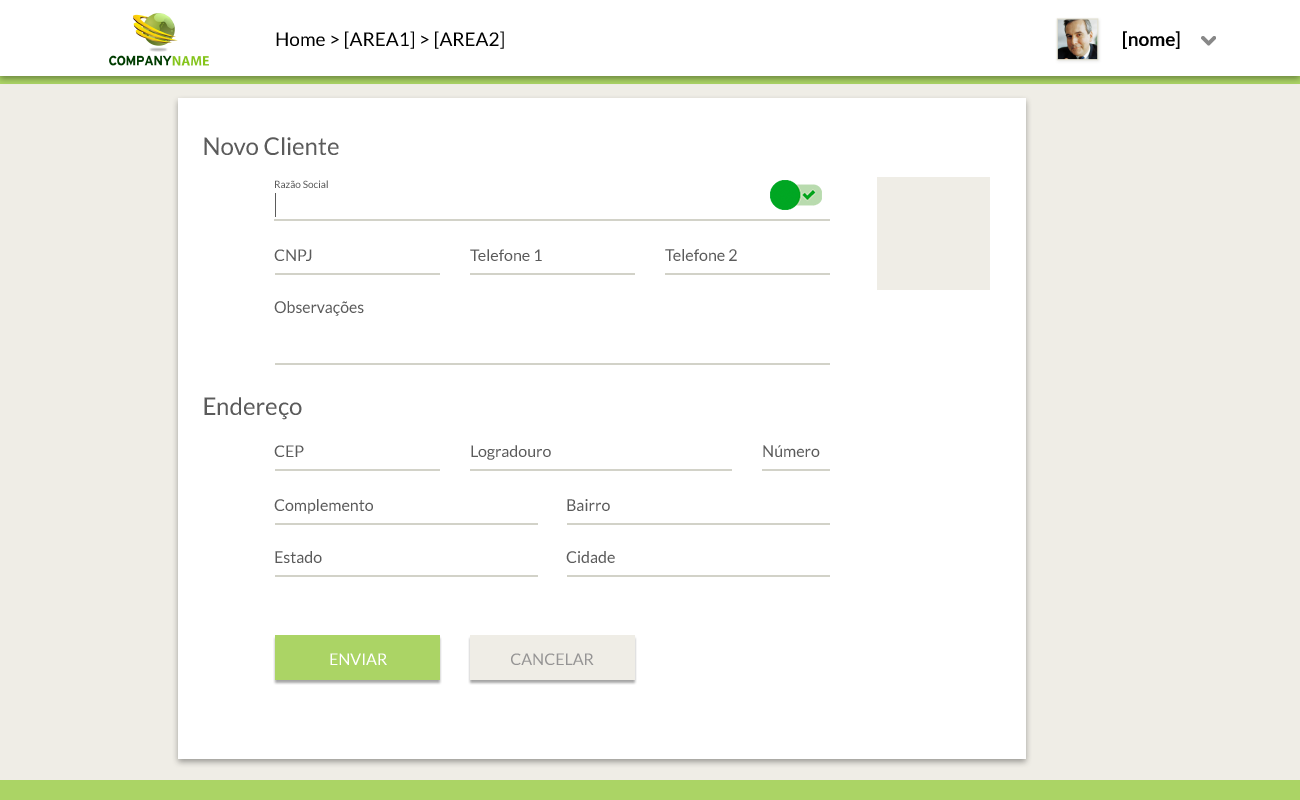
Task: Click the Logradouro field
Action: tap(600, 453)
